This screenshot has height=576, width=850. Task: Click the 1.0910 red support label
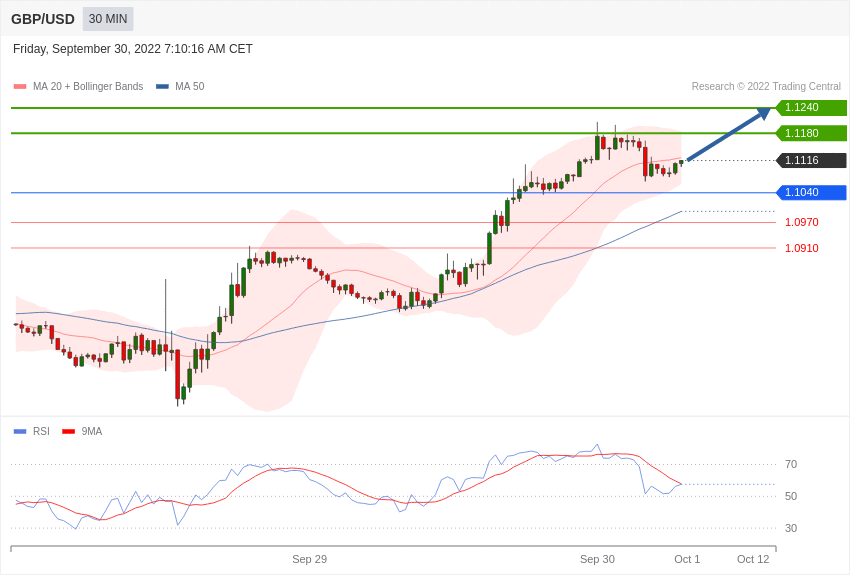[802, 248]
